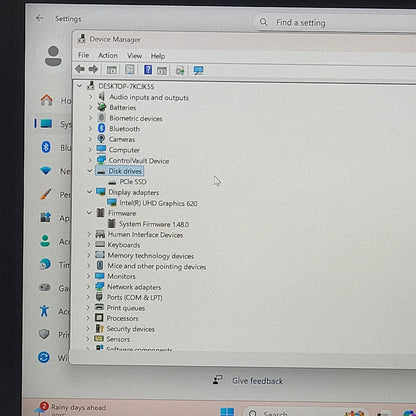The width and height of the screenshot is (416, 416).
Task: Select the Bluetooth icon in device tree
Action: click(x=102, y=128)
